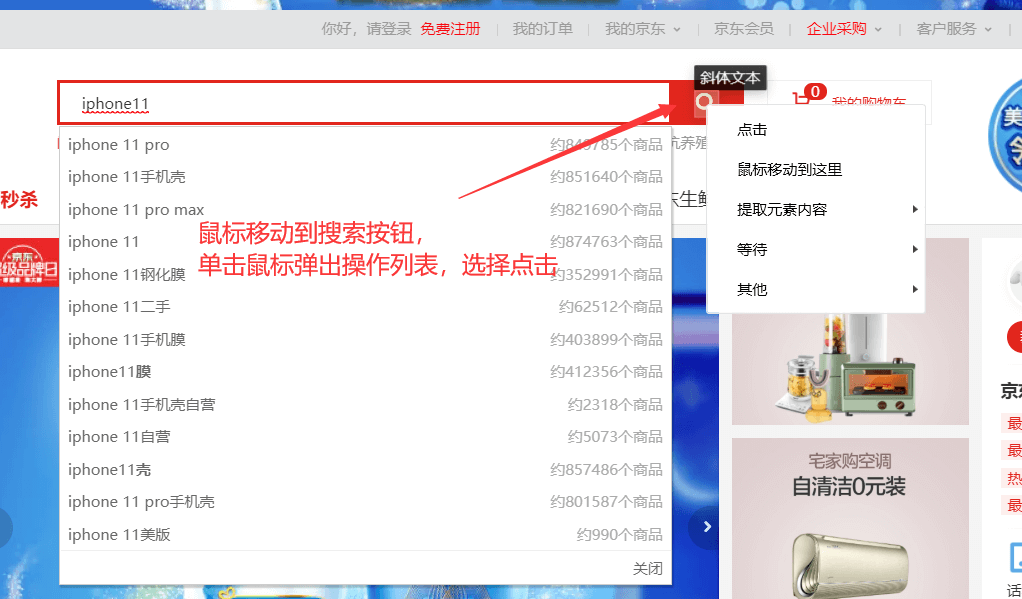Image resolution: width=1022 pixels, height=599 pixels.
Task: Select suggestion iphone 11二手
Action: click(x=365, y=307)
